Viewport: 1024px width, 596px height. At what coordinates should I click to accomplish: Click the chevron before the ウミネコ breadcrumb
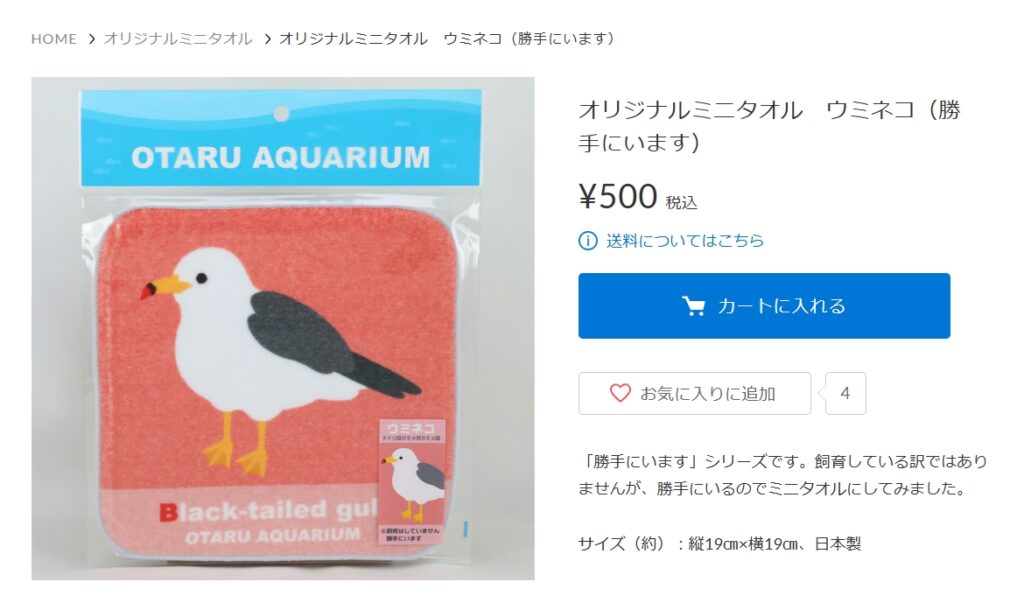tap(268, 39)
